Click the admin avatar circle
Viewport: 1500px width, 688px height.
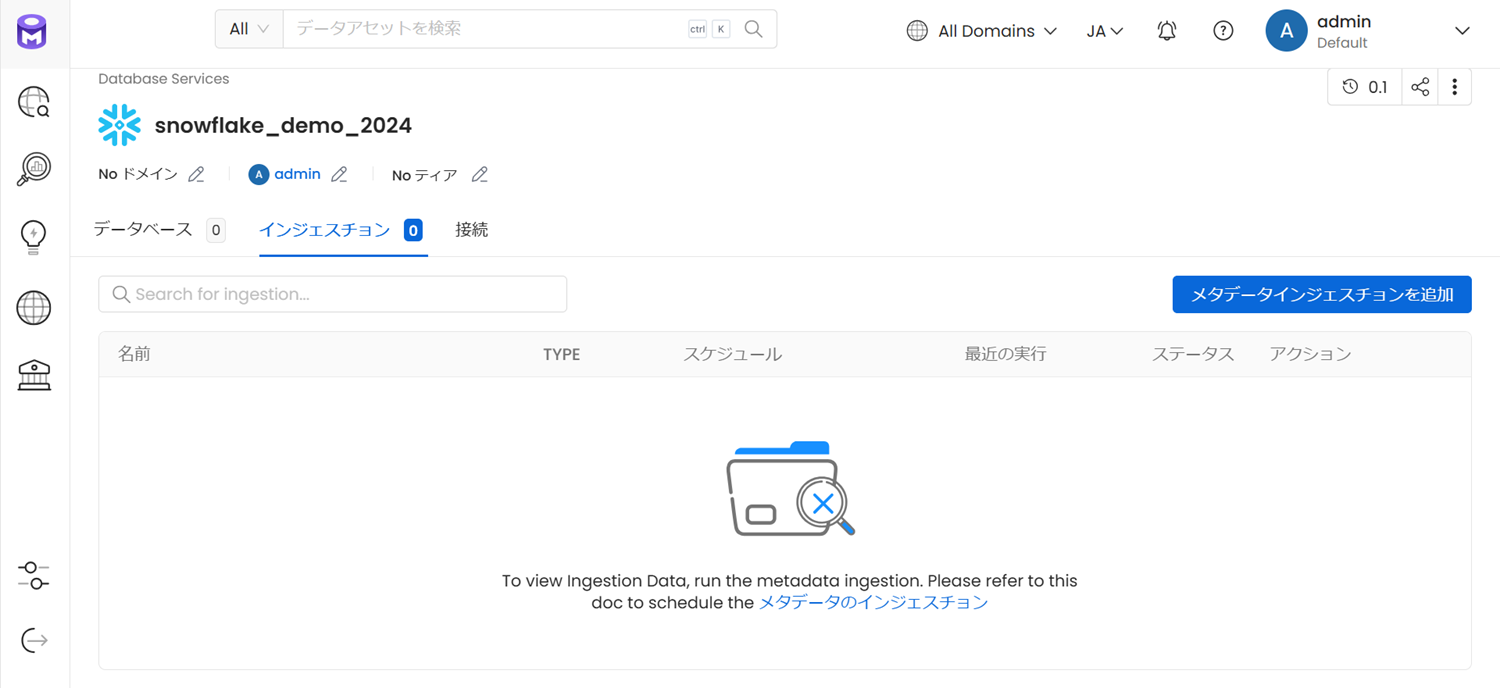(1286, 31)
